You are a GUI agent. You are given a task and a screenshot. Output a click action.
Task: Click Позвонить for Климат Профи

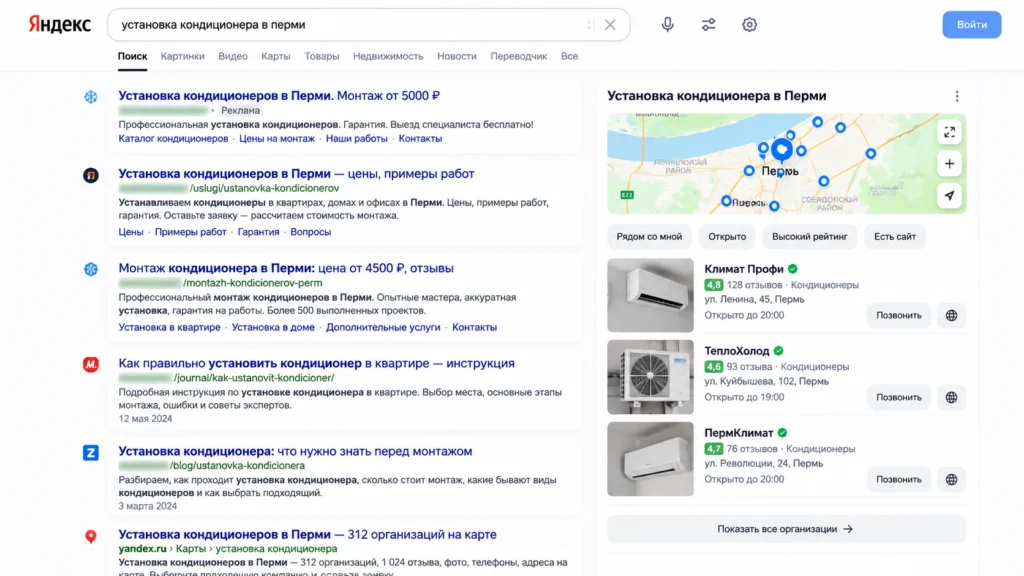[x=899, y=315]
